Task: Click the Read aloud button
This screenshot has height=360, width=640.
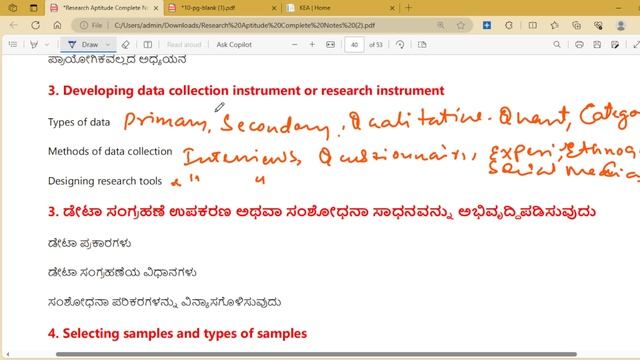Action: click(184, 44)
